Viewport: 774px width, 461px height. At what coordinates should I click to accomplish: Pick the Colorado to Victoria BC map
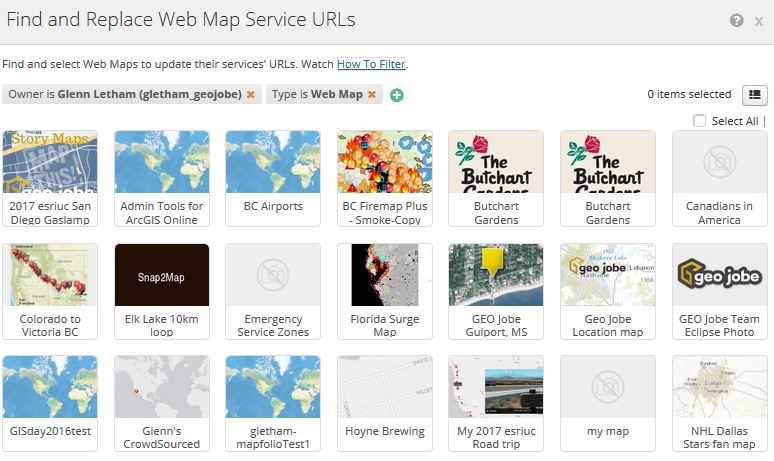(x=50, y=290)
